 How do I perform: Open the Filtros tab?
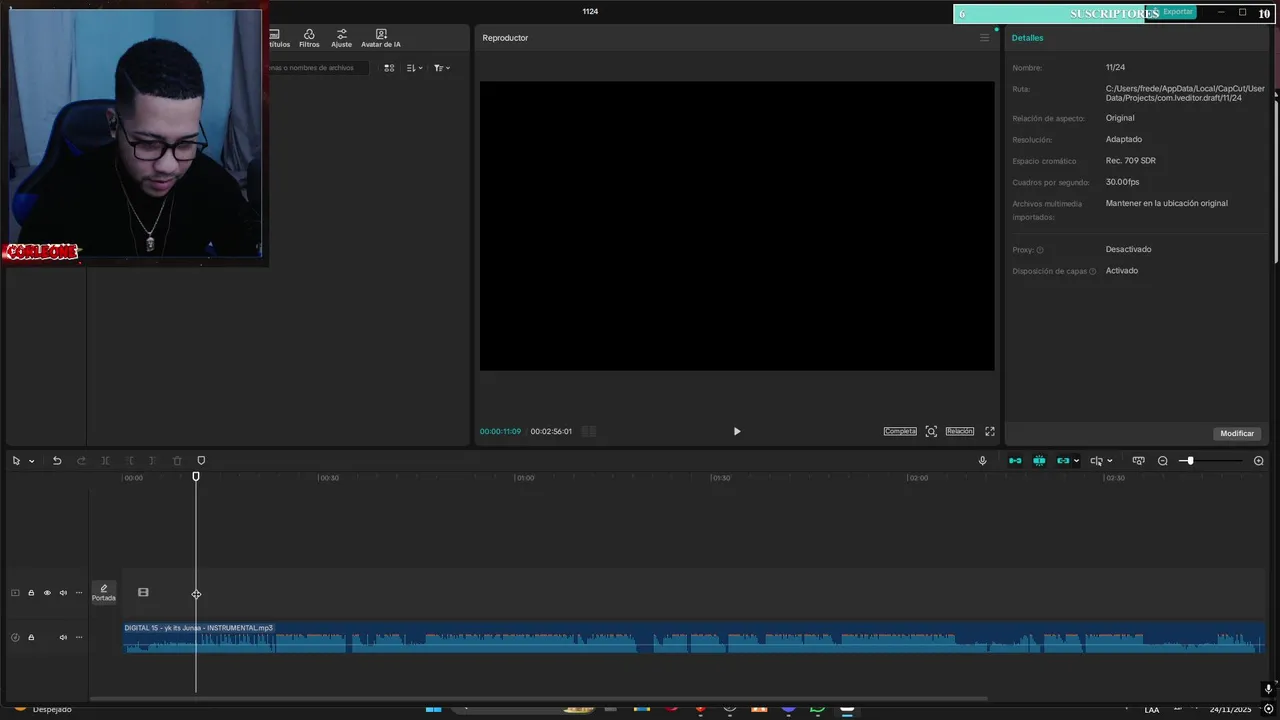[309, 38]
